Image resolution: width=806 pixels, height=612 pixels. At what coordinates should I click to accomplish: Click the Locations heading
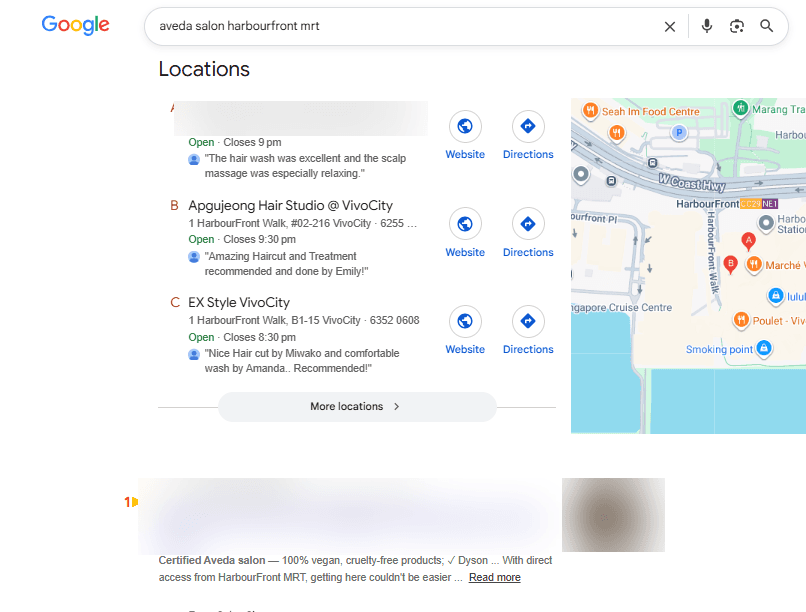[x=204, y=69]
